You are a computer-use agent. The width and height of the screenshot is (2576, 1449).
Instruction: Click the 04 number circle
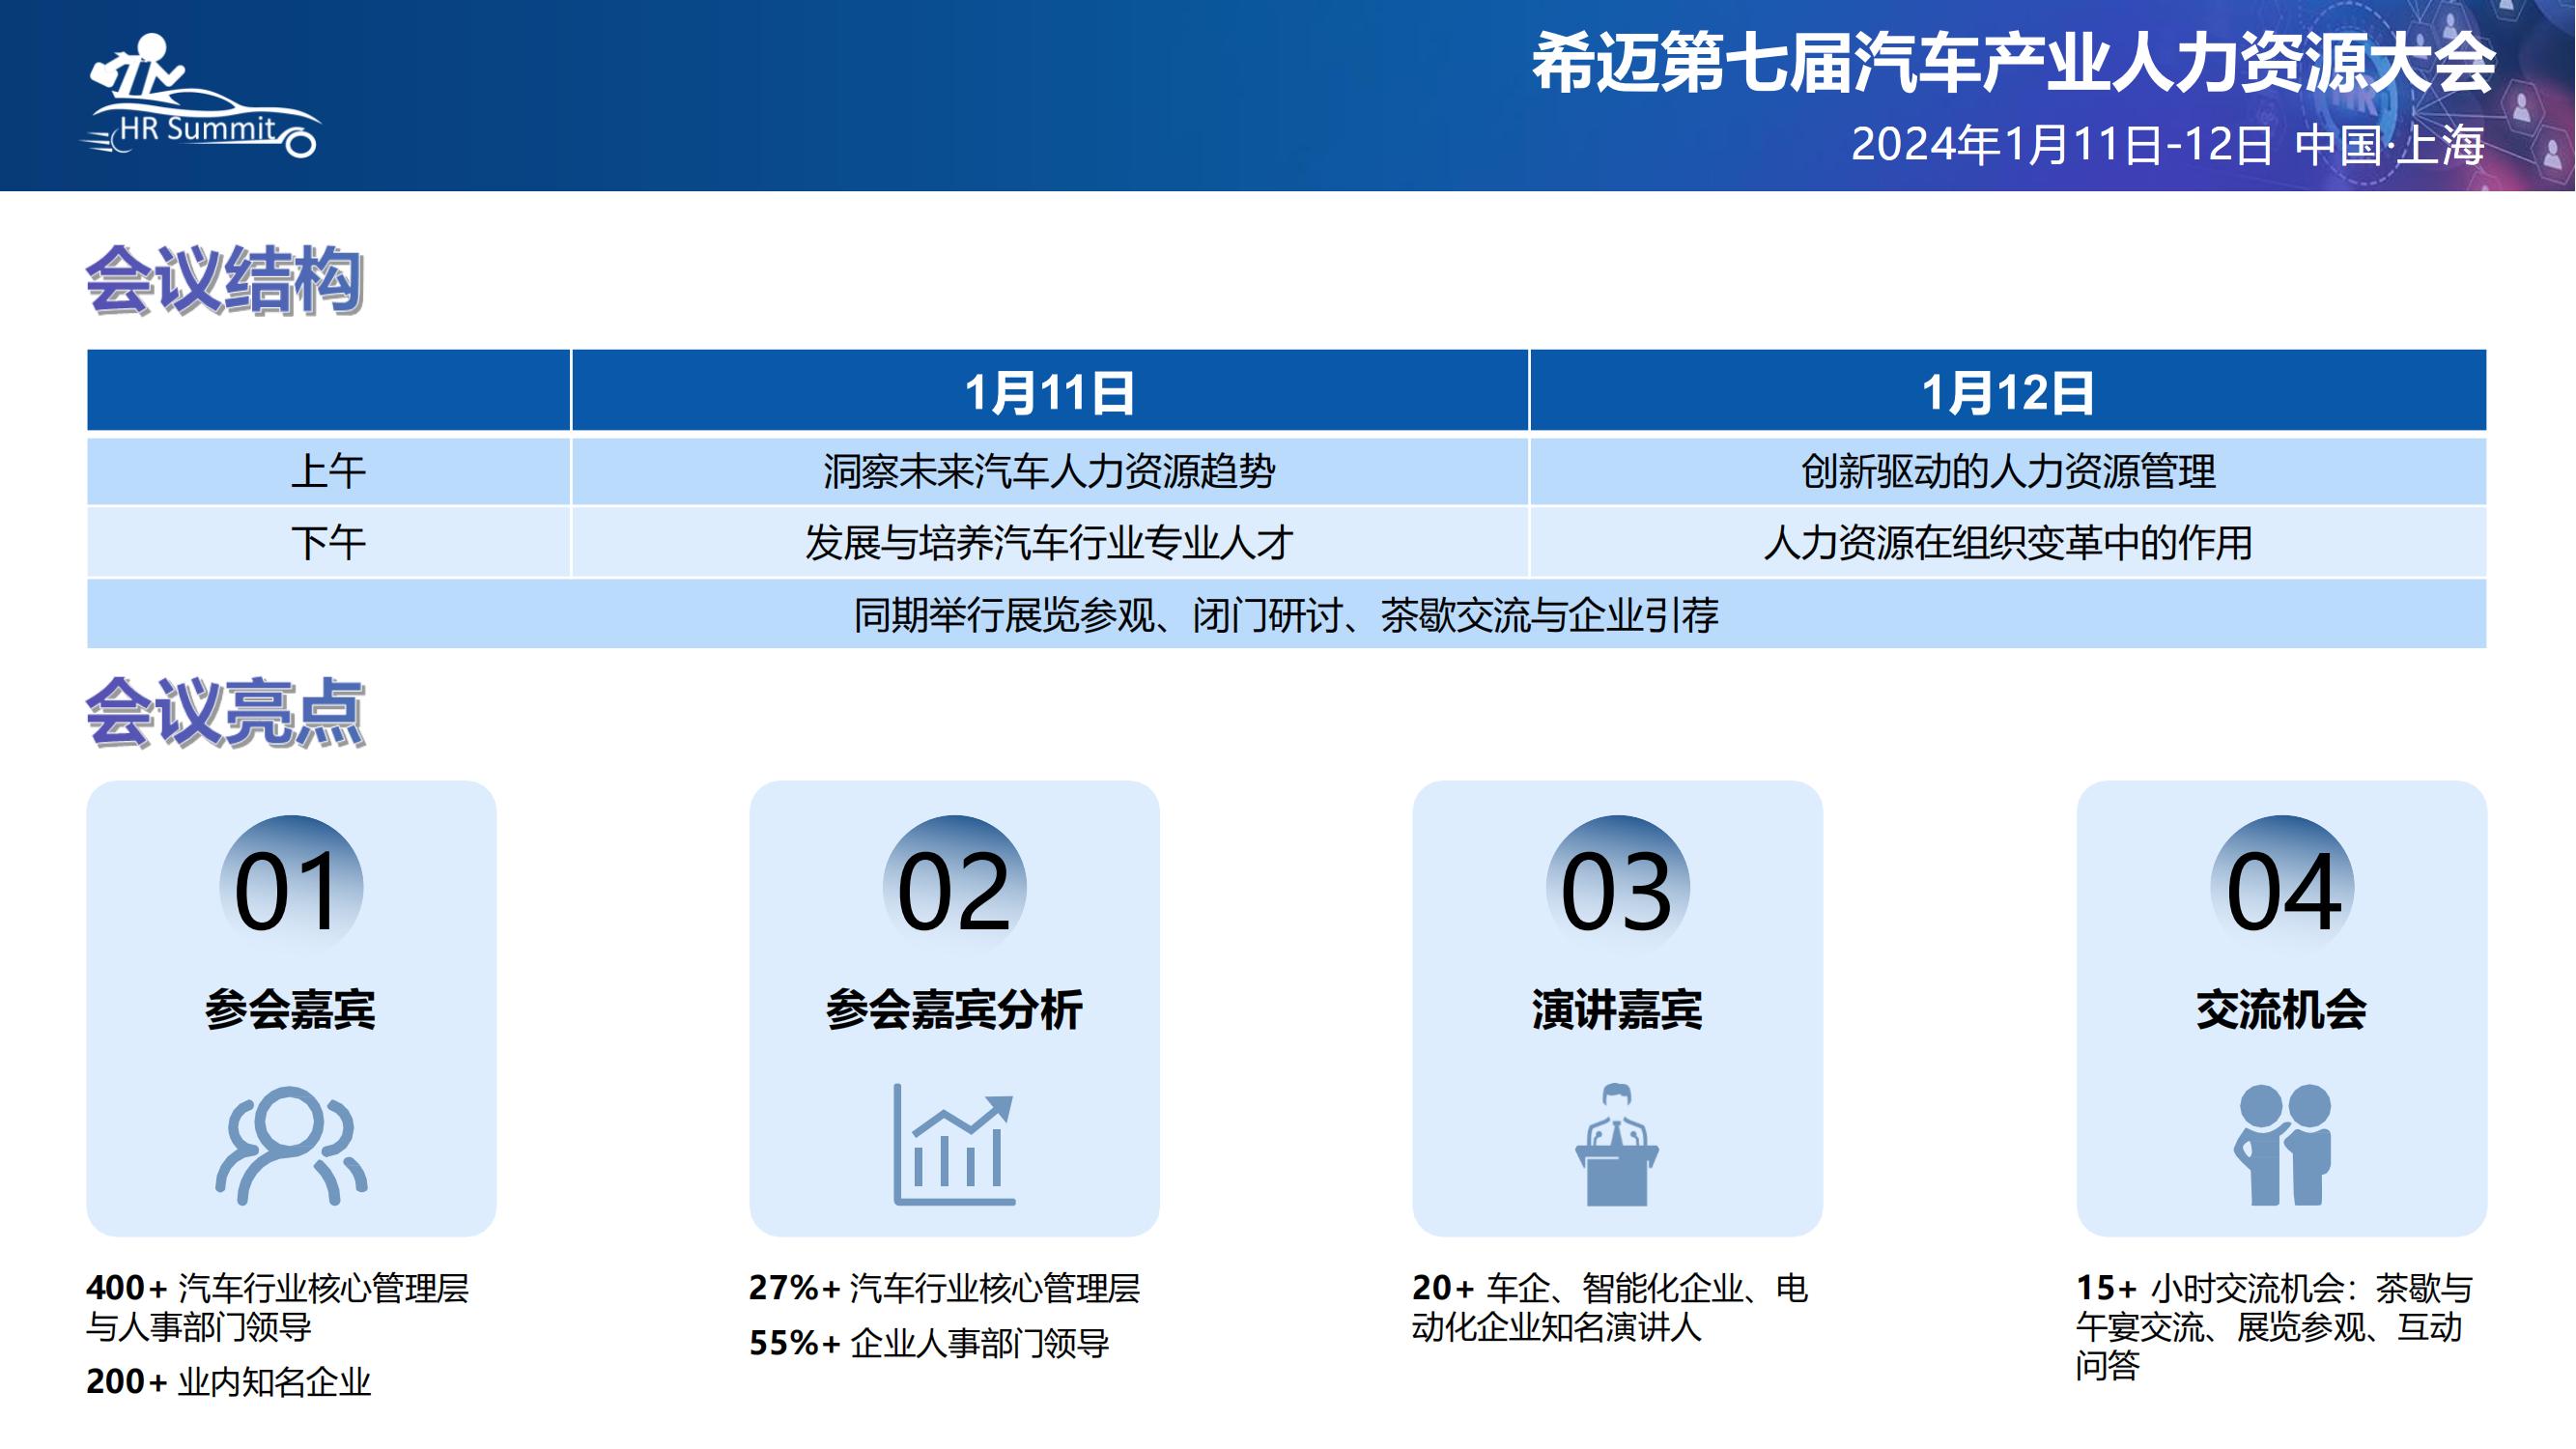[x=2283, y=888]
